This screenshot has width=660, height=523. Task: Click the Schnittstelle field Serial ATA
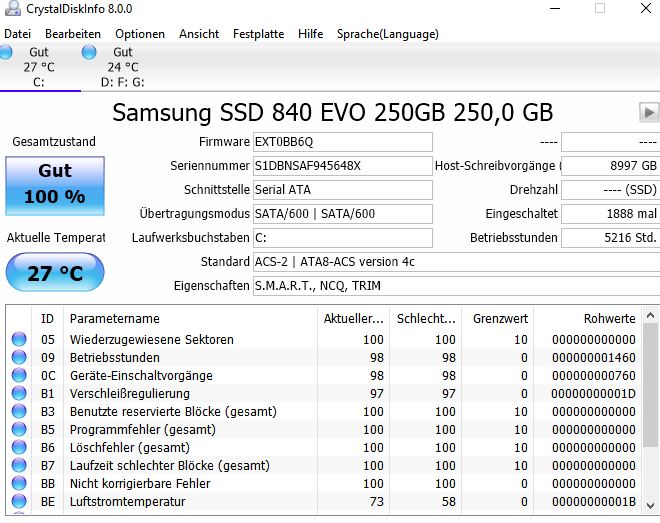343,190
